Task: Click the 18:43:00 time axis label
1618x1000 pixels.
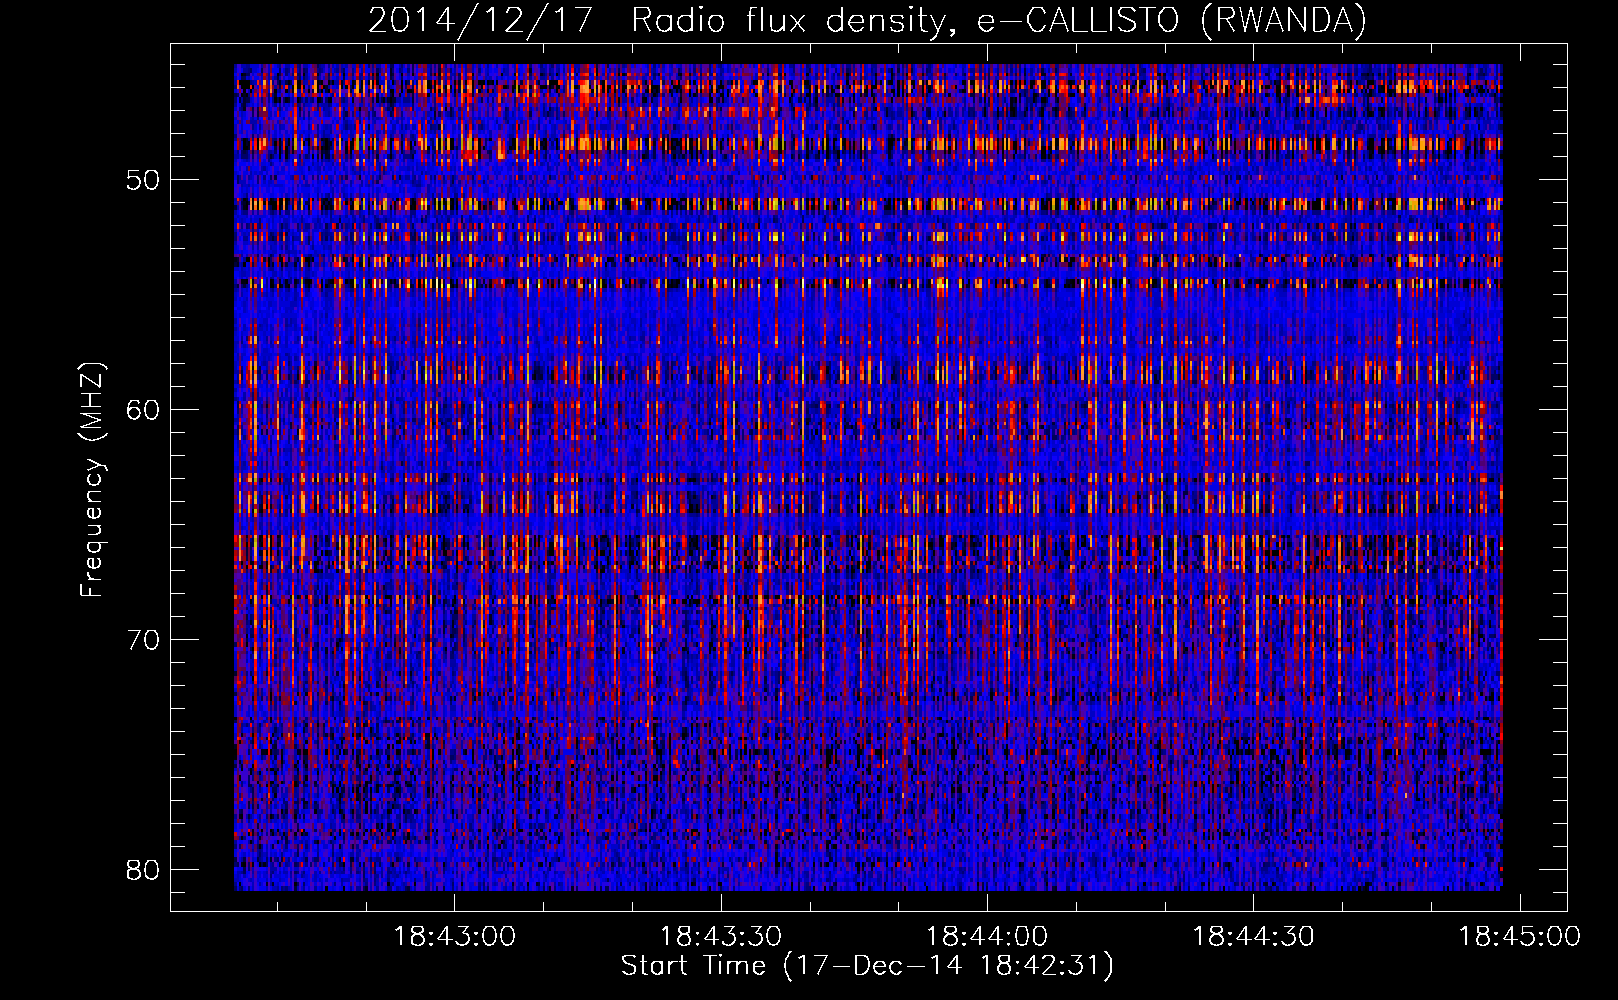Action: (x=455, y=936)
